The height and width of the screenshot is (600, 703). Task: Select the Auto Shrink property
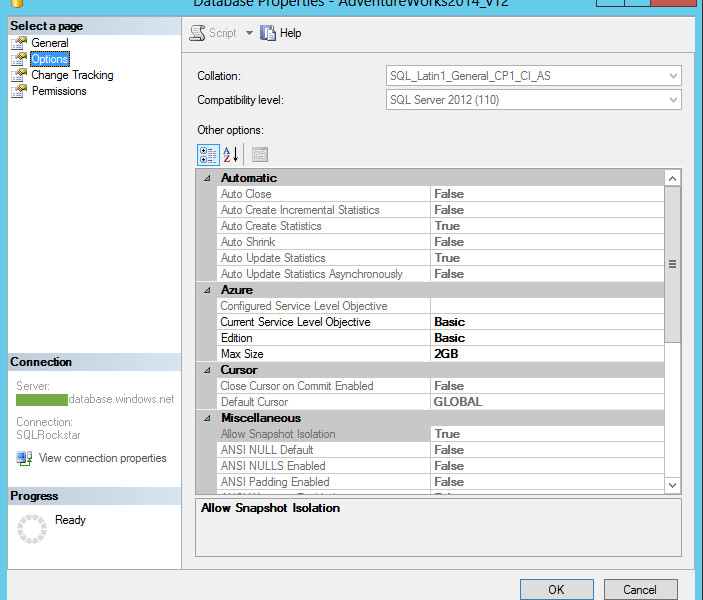click(440, 242)
